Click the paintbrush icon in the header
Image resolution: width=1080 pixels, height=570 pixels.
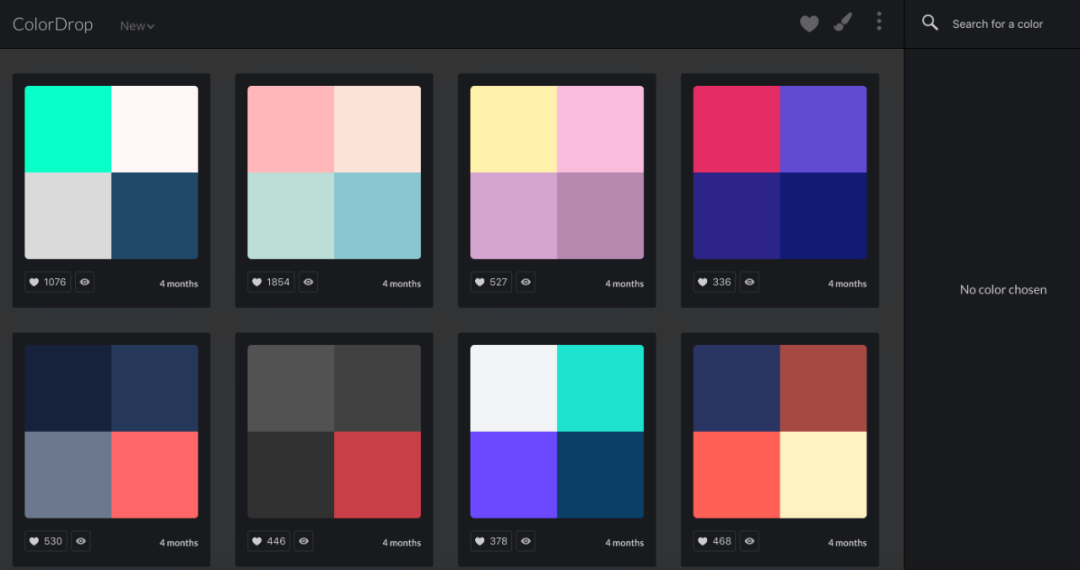pos(842,23)
